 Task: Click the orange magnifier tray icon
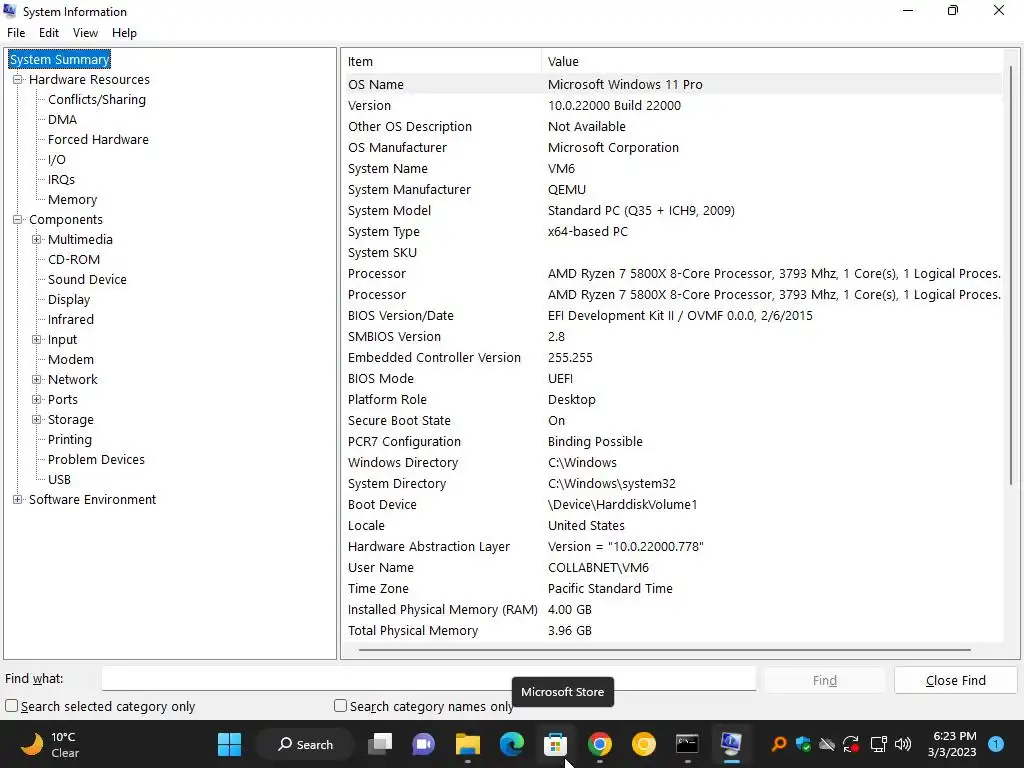(778, 744)
